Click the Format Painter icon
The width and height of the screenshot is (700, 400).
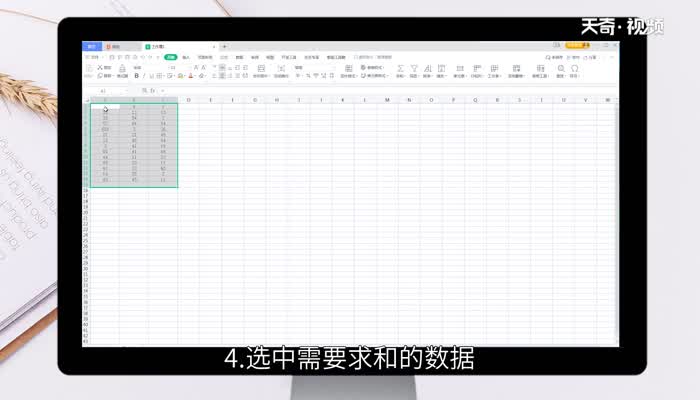pos(122,68)
